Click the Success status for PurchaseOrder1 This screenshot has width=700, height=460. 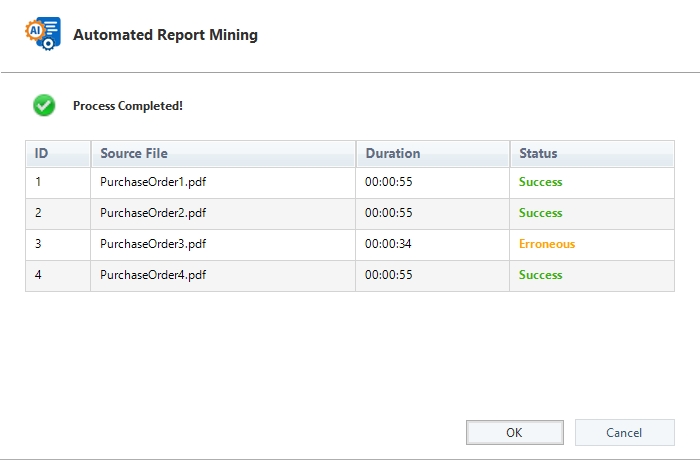[x=540, y=183]
